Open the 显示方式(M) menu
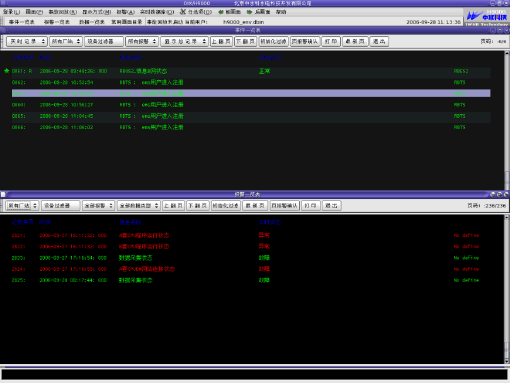The width and height of the screenshot is (510, 383). [x=97, y=12]
